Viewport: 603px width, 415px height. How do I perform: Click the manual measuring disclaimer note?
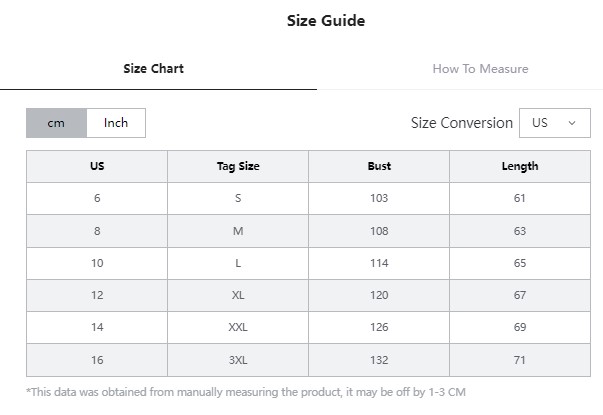(x=246, y=392)
